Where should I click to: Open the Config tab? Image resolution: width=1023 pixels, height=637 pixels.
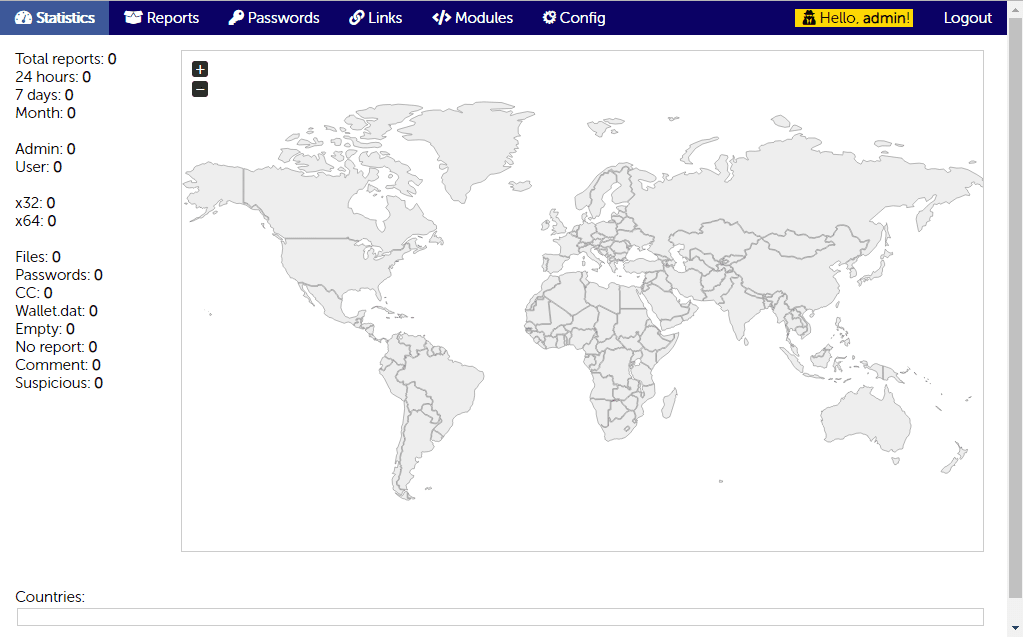coord(573,18)
